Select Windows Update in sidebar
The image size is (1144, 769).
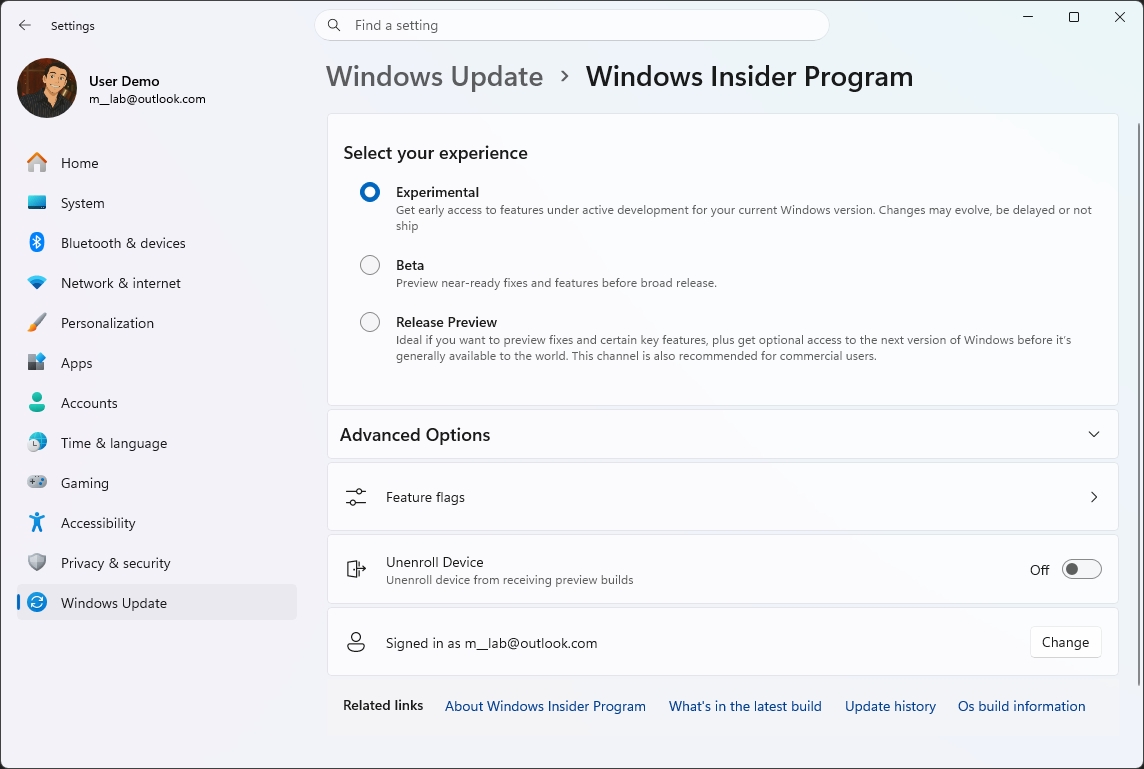click(x=157, y=603)
